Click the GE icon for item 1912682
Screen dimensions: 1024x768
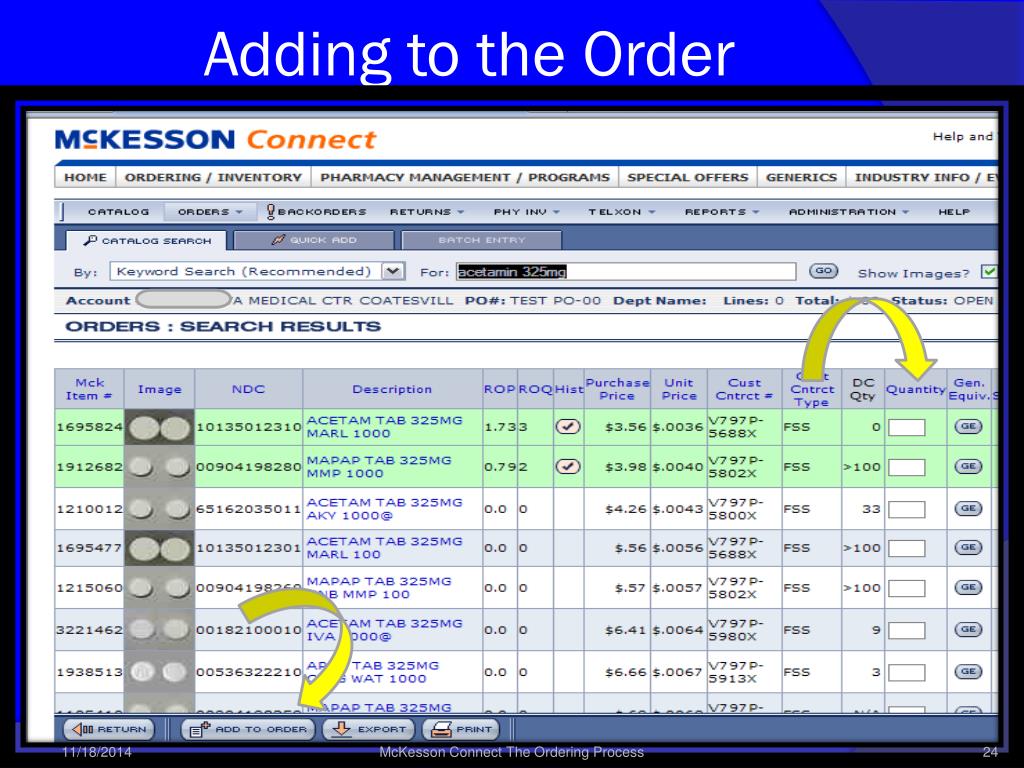coord(968,466)
